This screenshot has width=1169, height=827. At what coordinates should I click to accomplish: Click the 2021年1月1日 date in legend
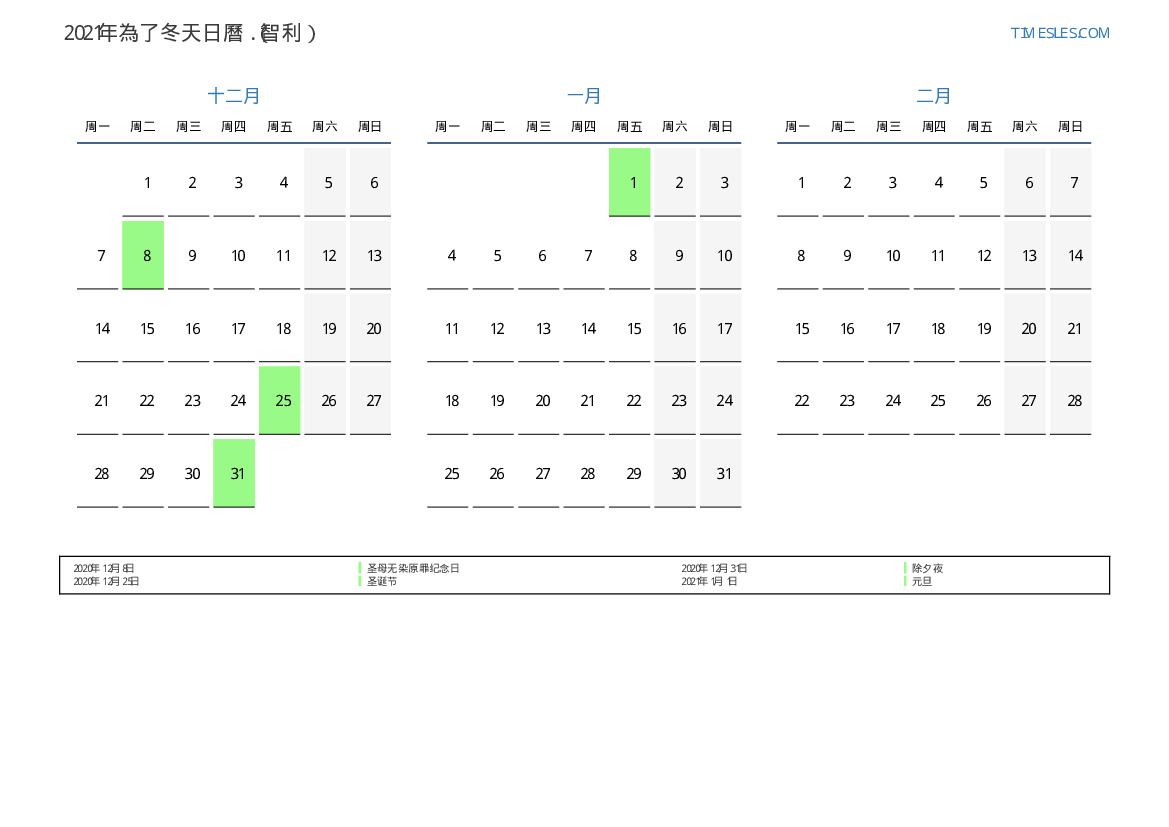[709, 581]
